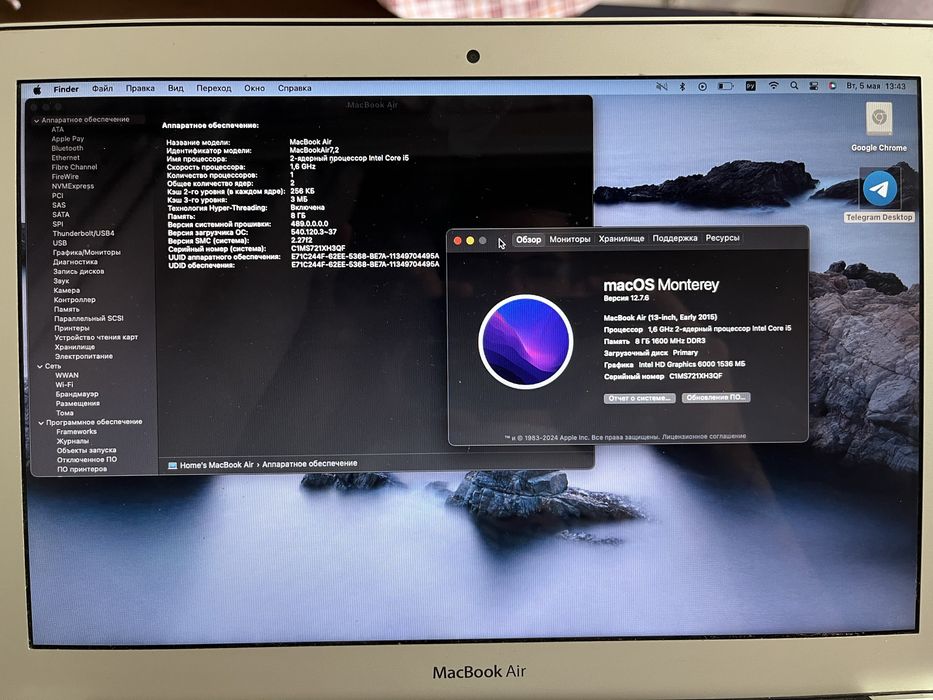
Task: Click the computer icon in the path bar
Action: point(173,465)
